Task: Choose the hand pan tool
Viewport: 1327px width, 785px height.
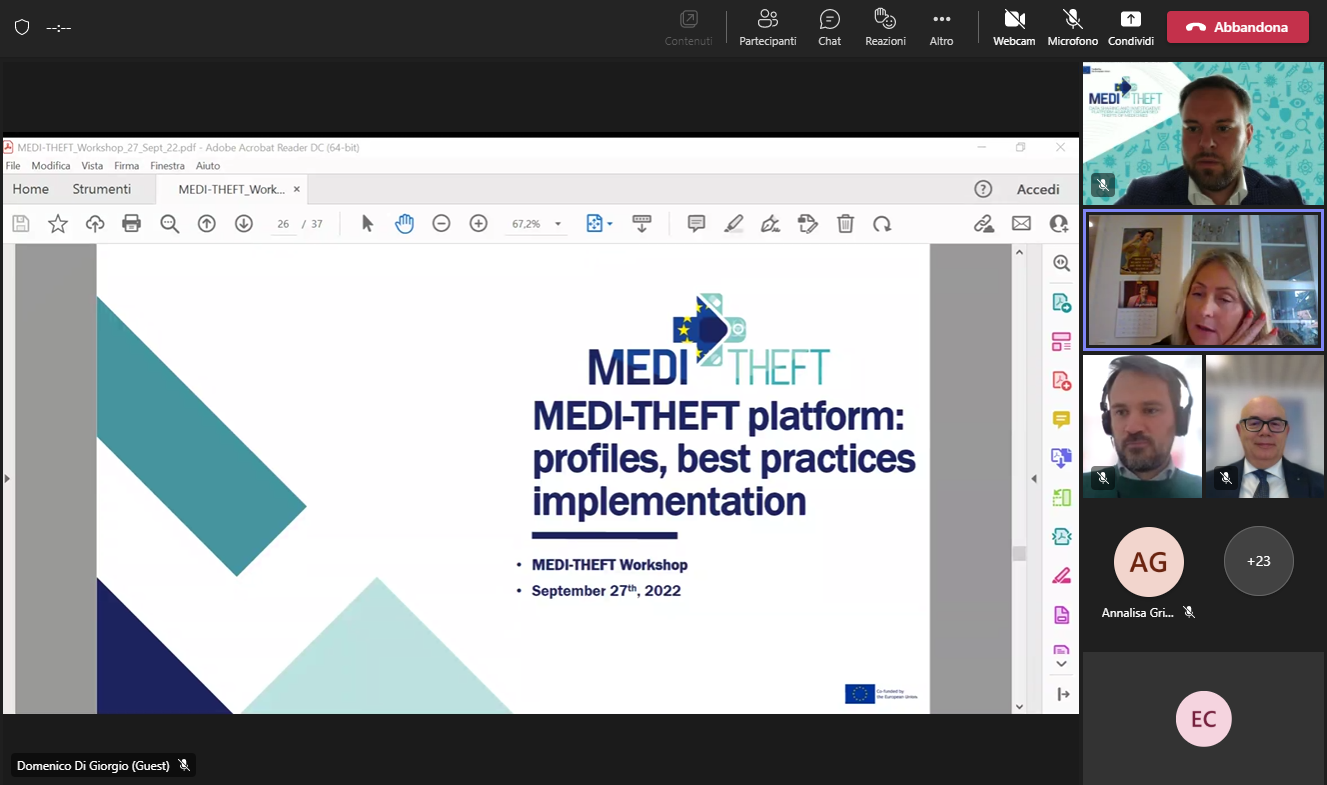Action: click(404, 224)
